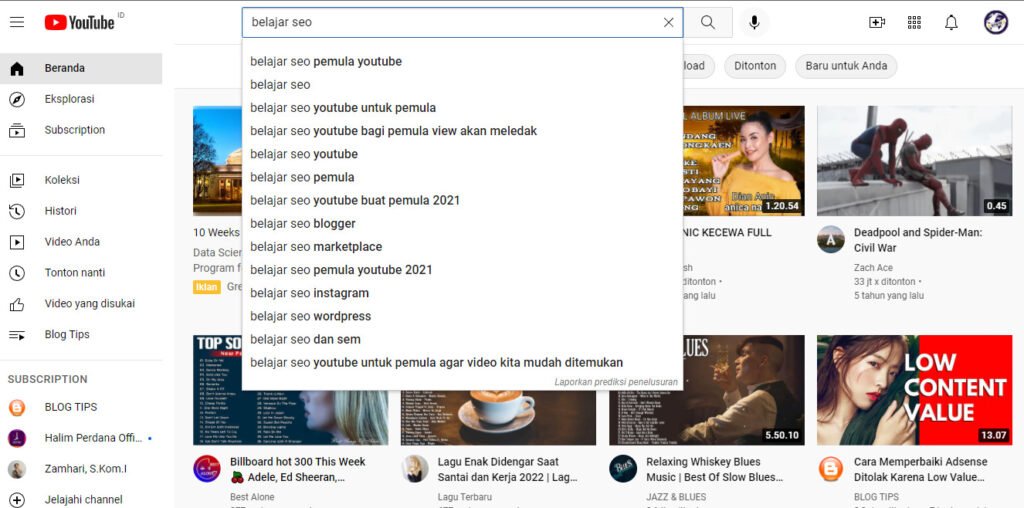The width and height of the screenshot is (1024, 508).
Task: Click 'Lagu Enak Didengar Saat Santai' title
Action: click(507, 469)
